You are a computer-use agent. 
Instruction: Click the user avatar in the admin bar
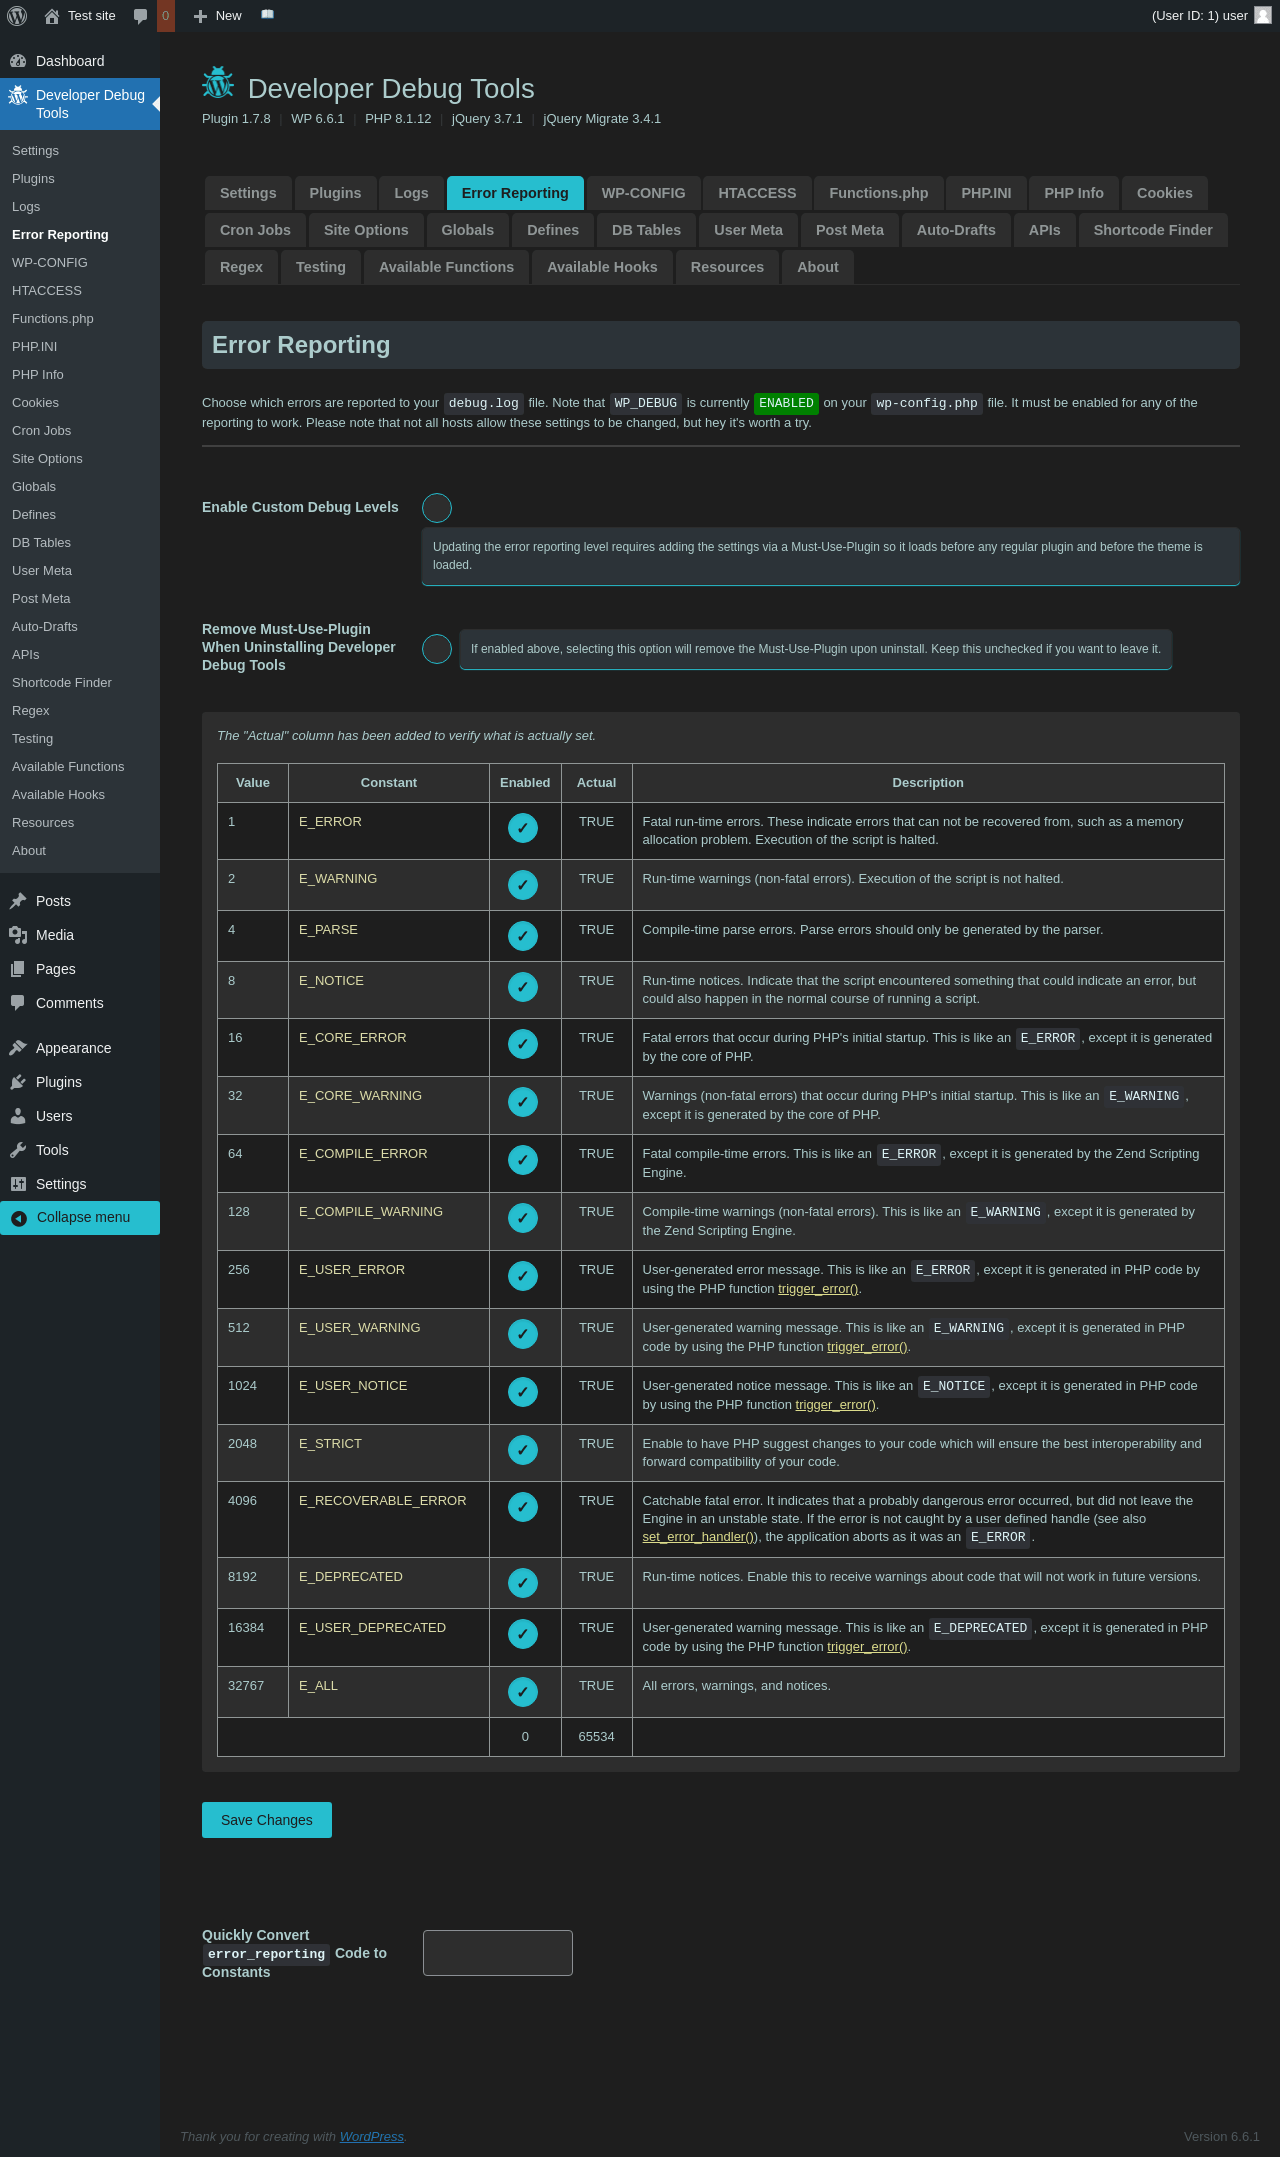1263,16
